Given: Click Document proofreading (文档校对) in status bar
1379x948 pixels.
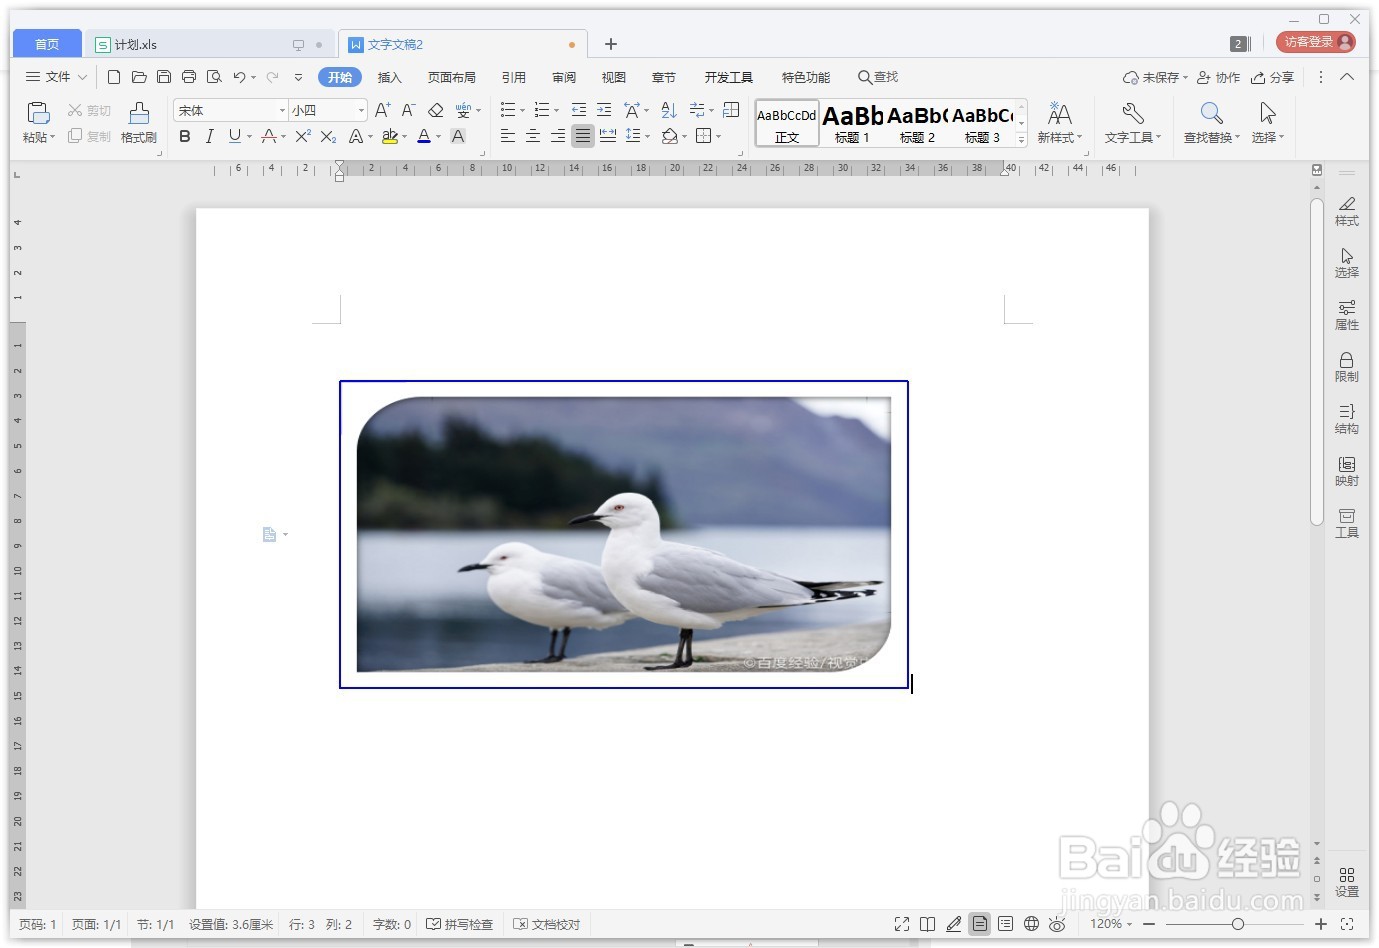Looking at the screenshot, I should point(547,925).
